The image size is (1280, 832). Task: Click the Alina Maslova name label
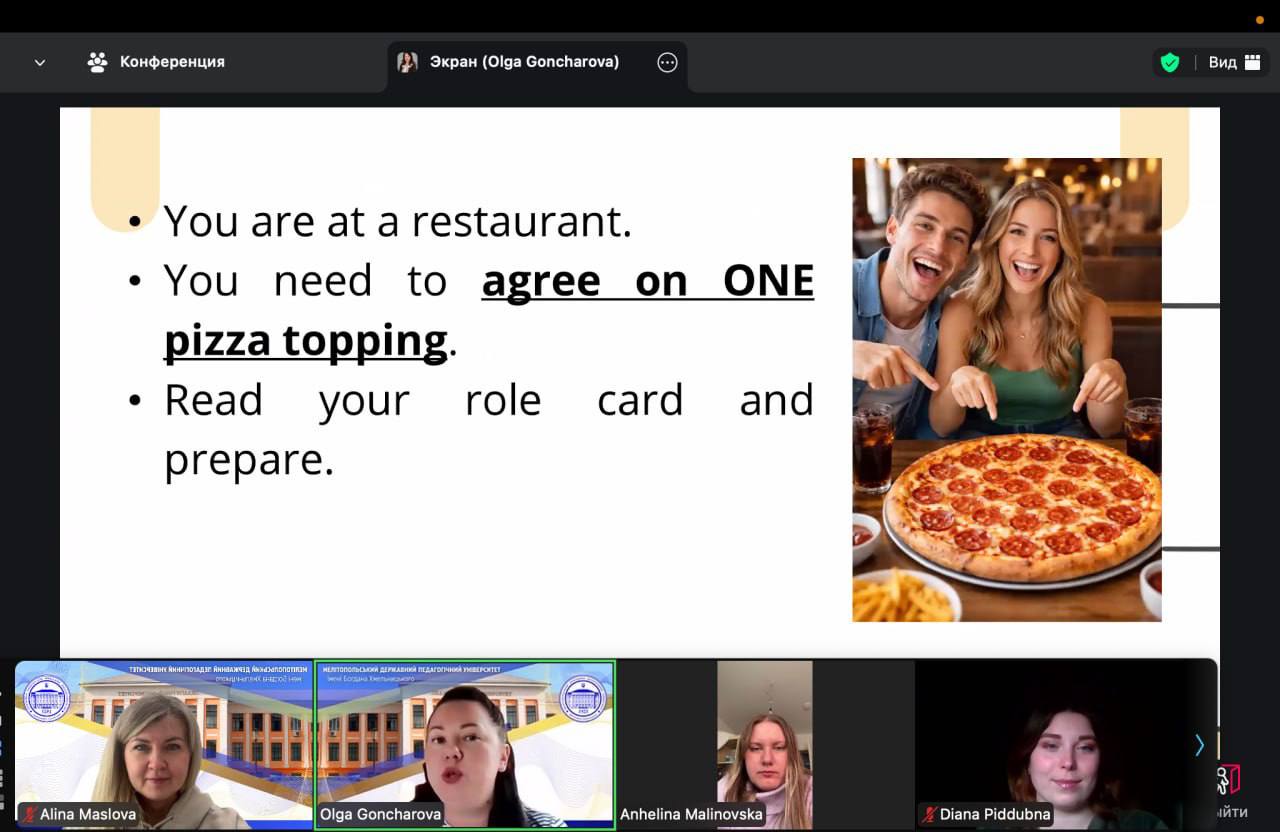click(87, 814)
